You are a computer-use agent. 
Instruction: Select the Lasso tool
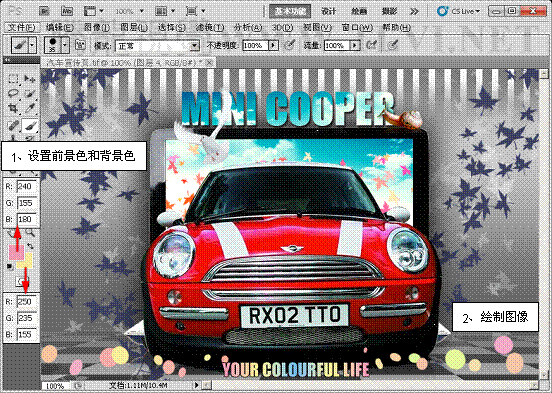point(13,93)
